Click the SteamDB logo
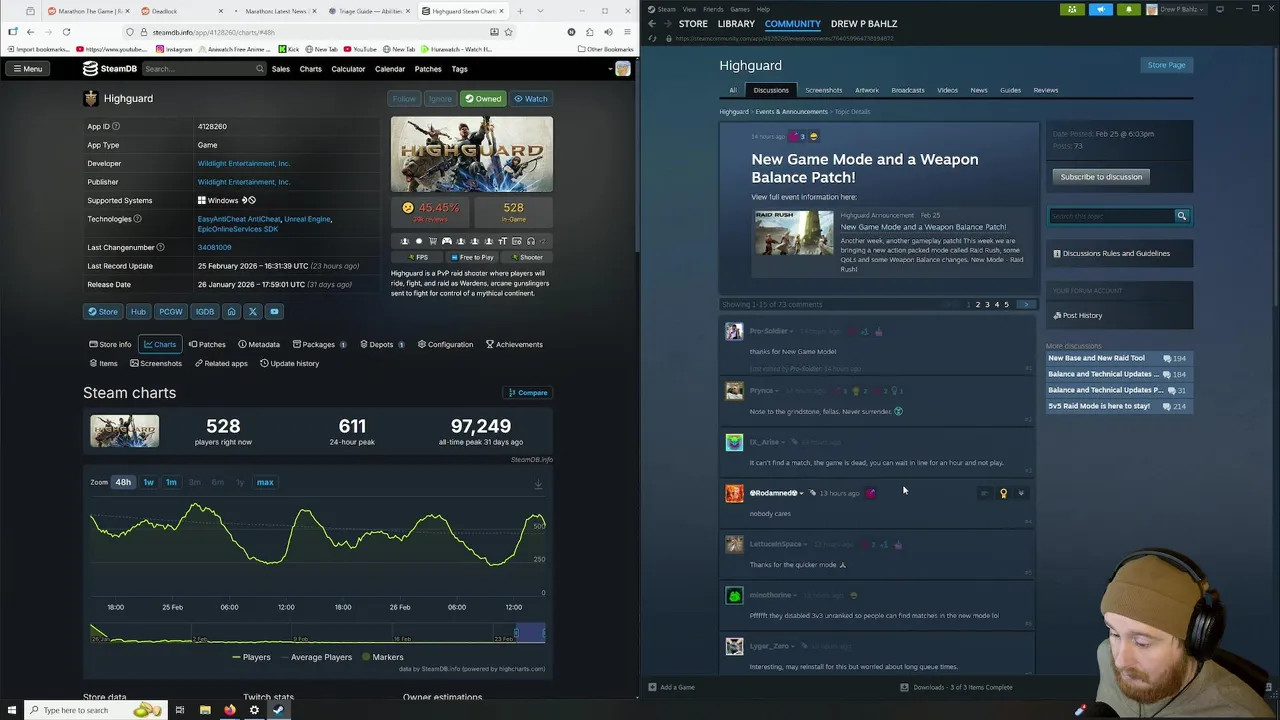The image size is (1280, 720). 110,69
